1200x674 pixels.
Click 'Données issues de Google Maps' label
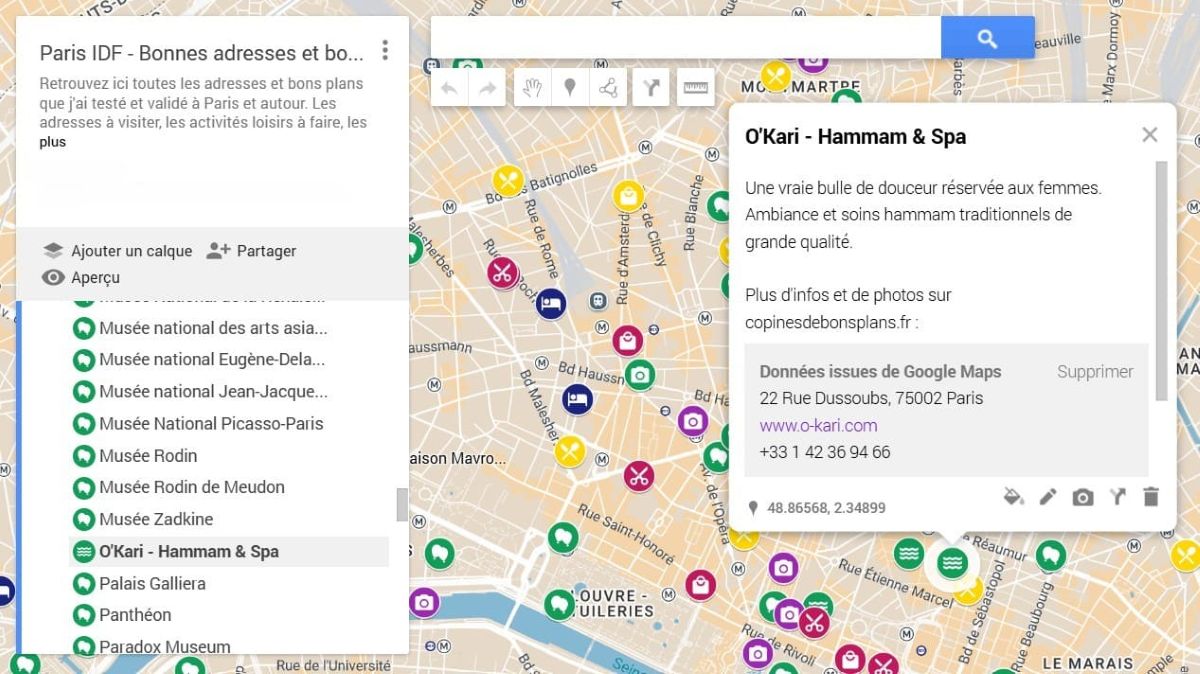point(880,371)
